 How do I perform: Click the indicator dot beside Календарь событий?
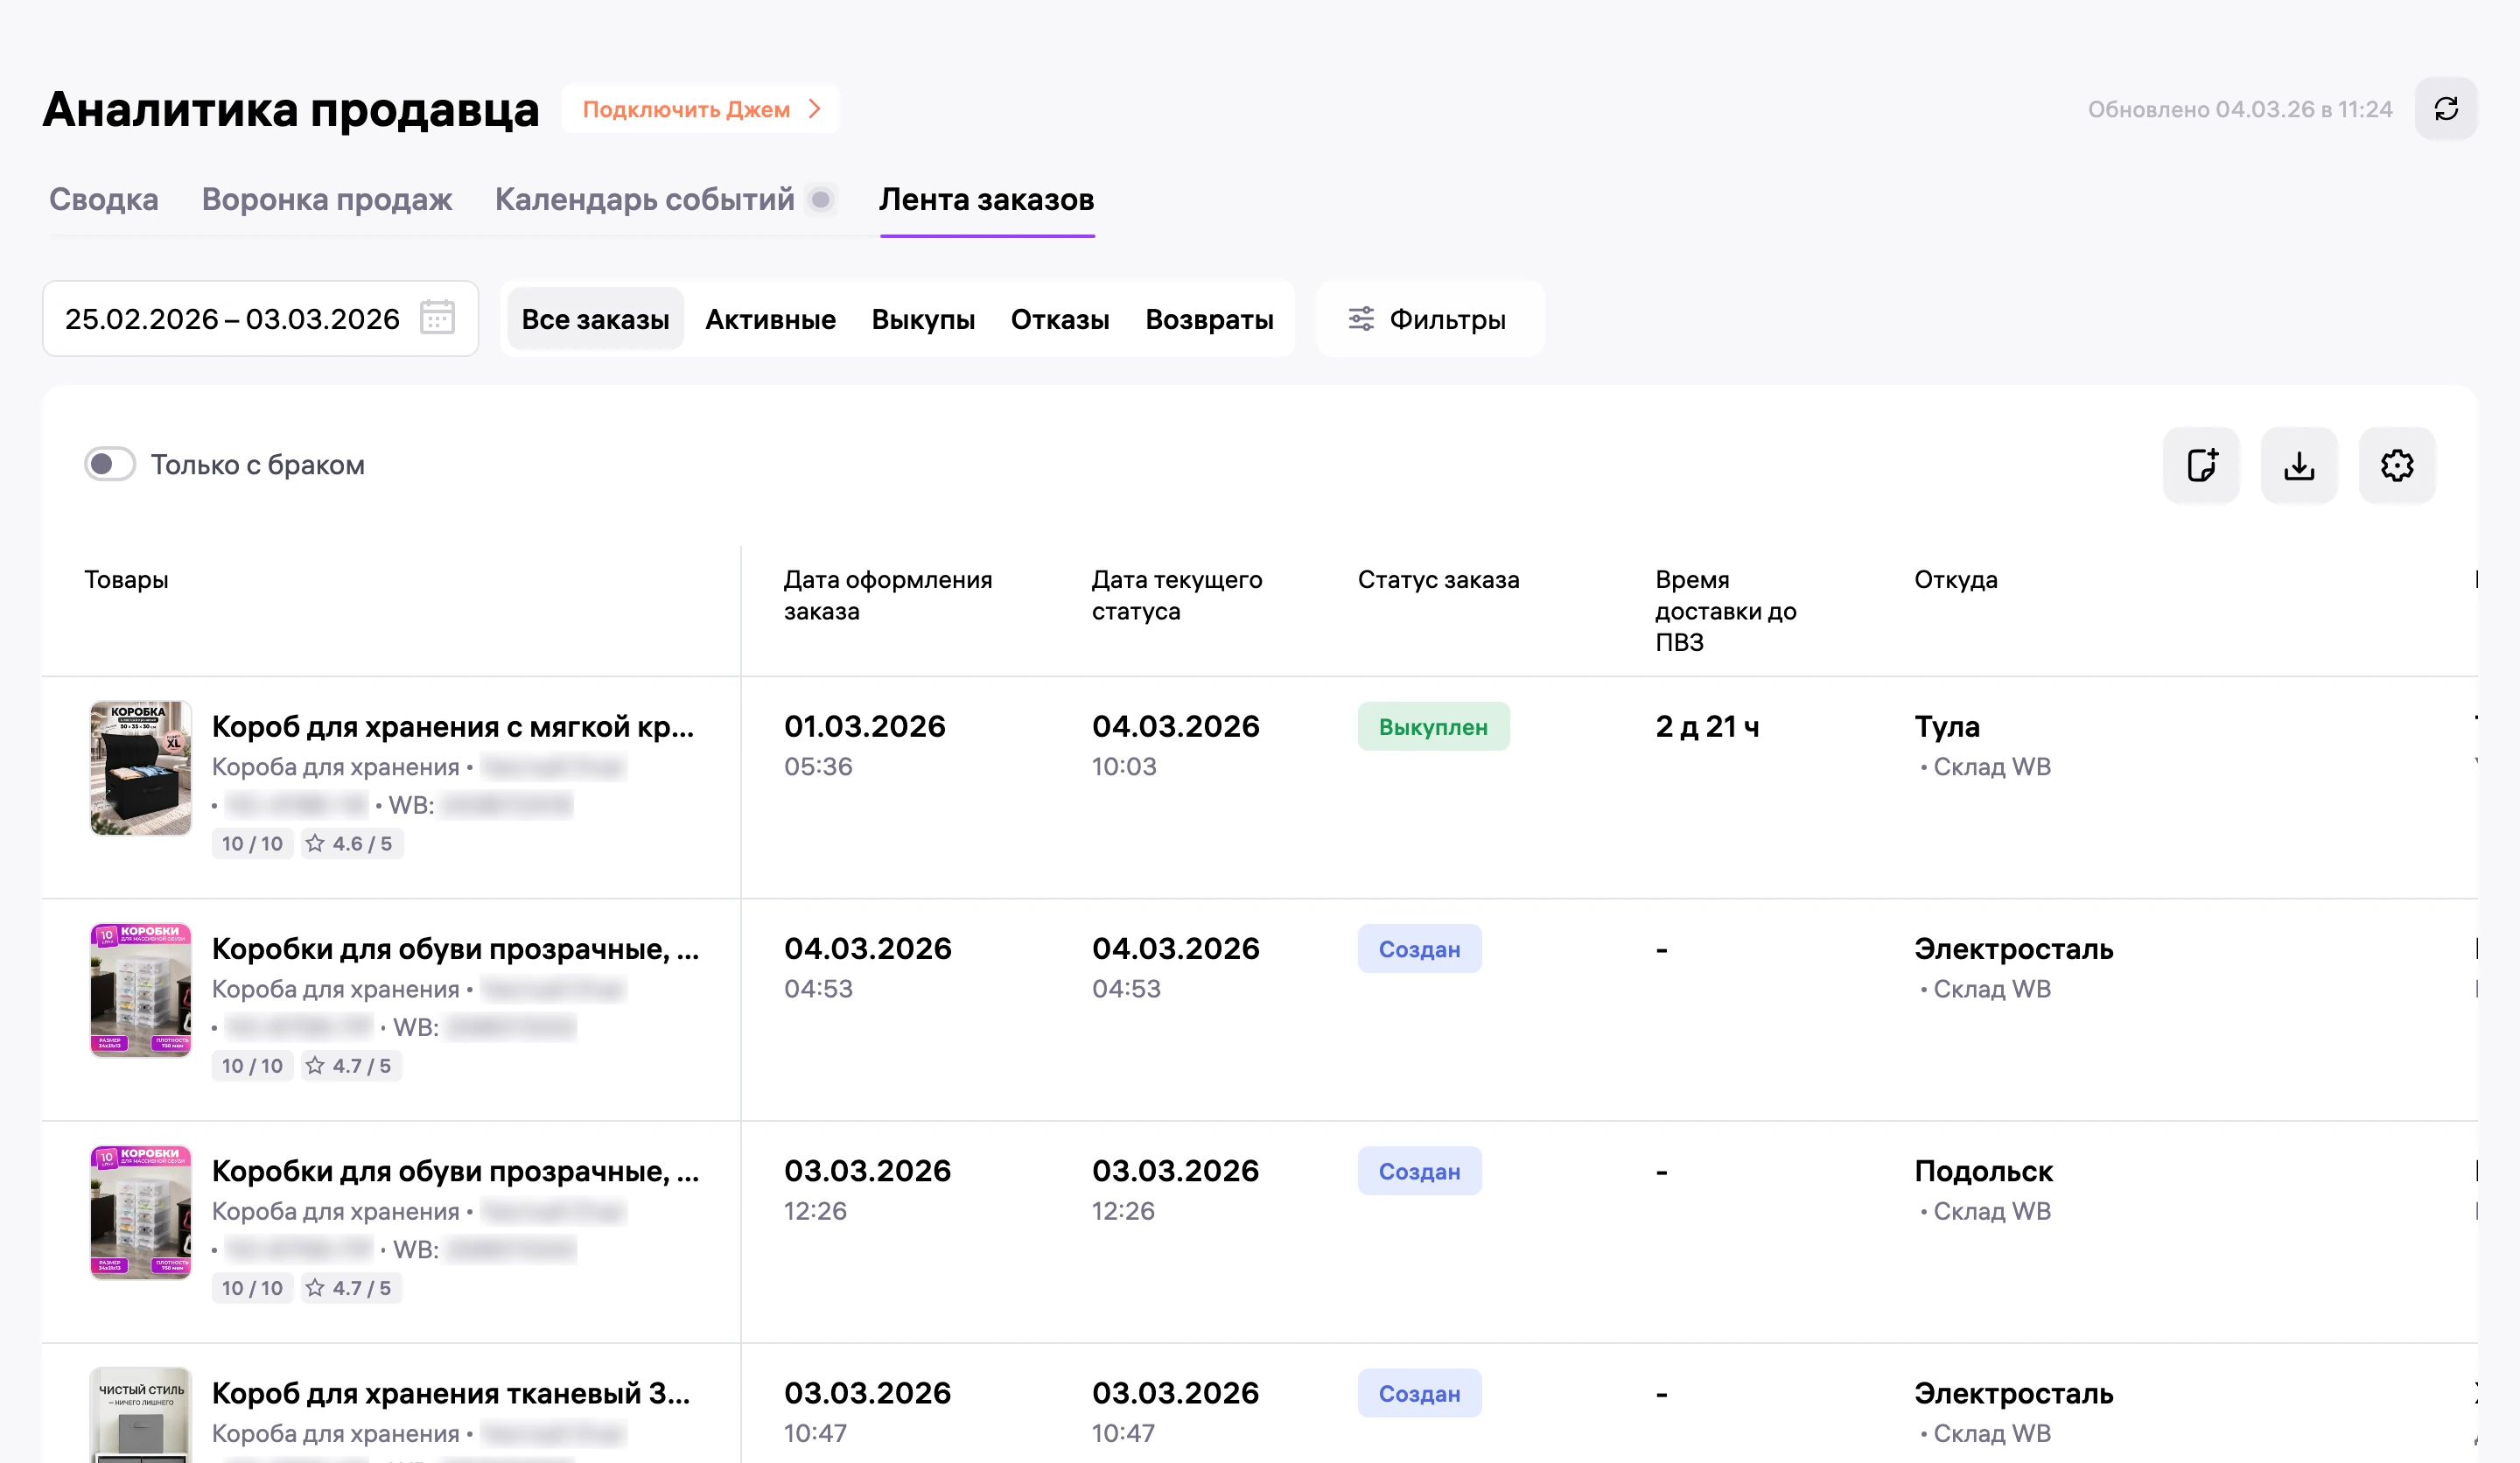tap(821, 199)
